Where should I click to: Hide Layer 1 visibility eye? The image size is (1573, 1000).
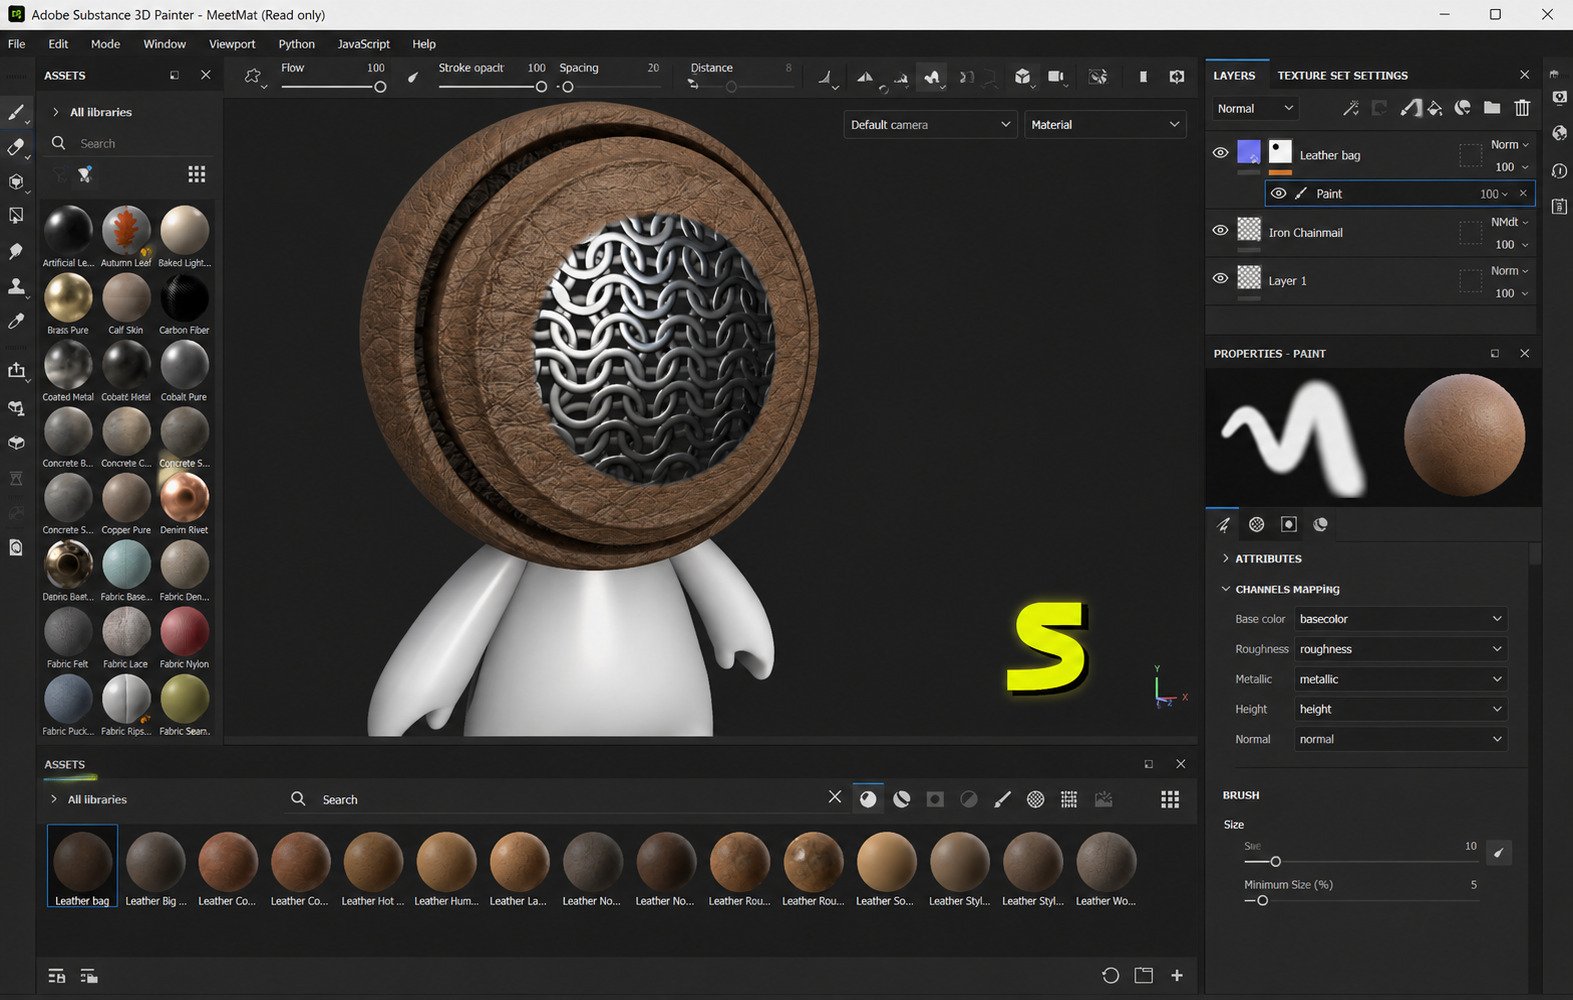[1220, 279]
